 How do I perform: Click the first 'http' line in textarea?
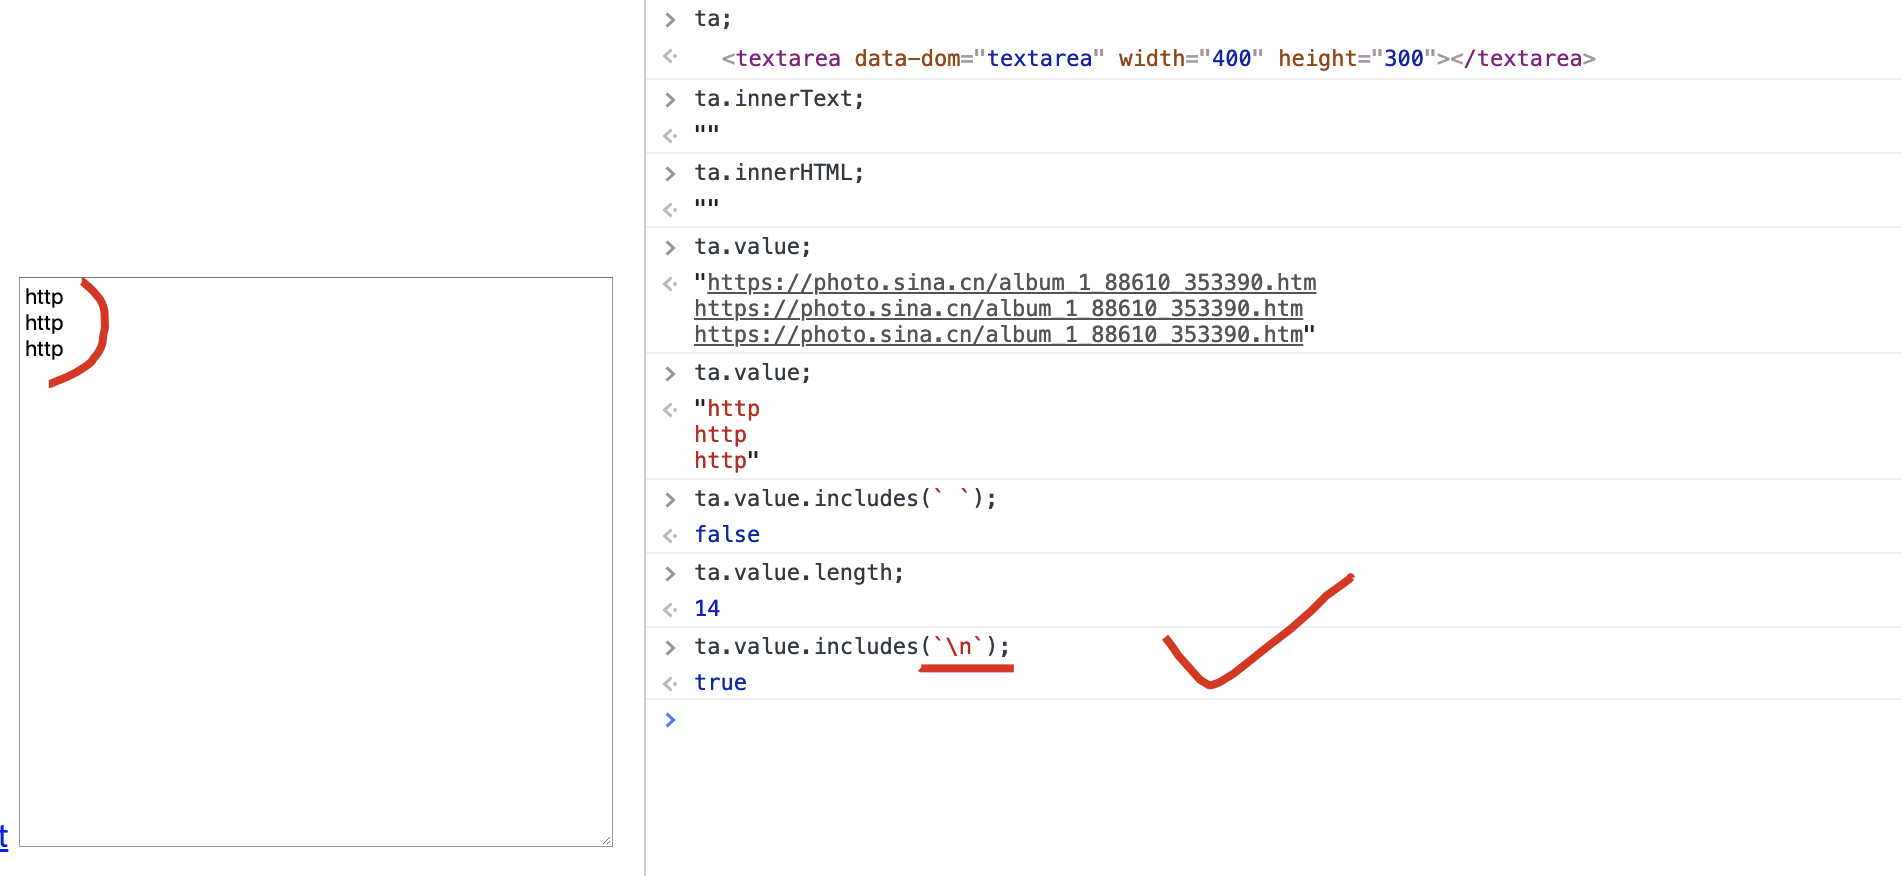44,297
